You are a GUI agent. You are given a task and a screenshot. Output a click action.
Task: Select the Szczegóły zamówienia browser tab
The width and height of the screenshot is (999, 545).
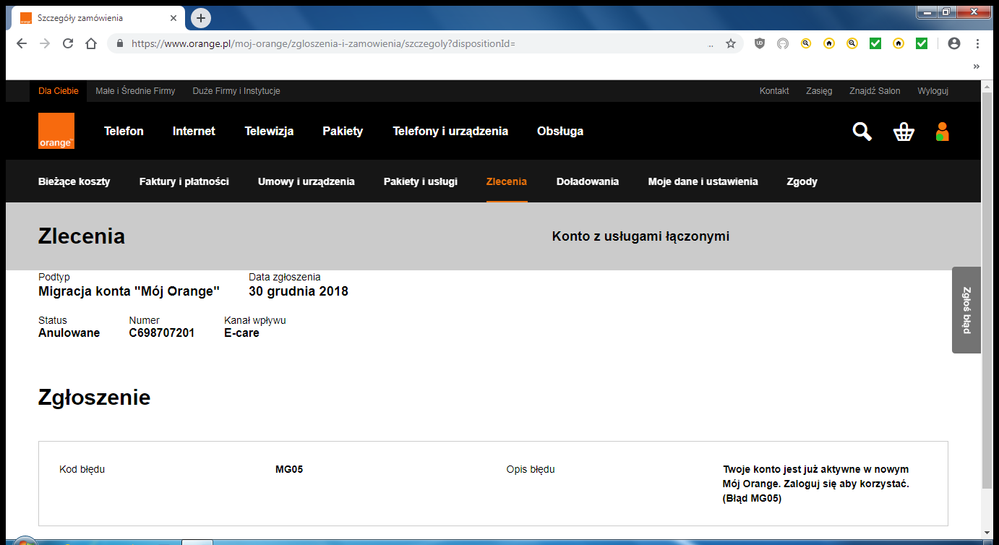click(x=98, y=18)
